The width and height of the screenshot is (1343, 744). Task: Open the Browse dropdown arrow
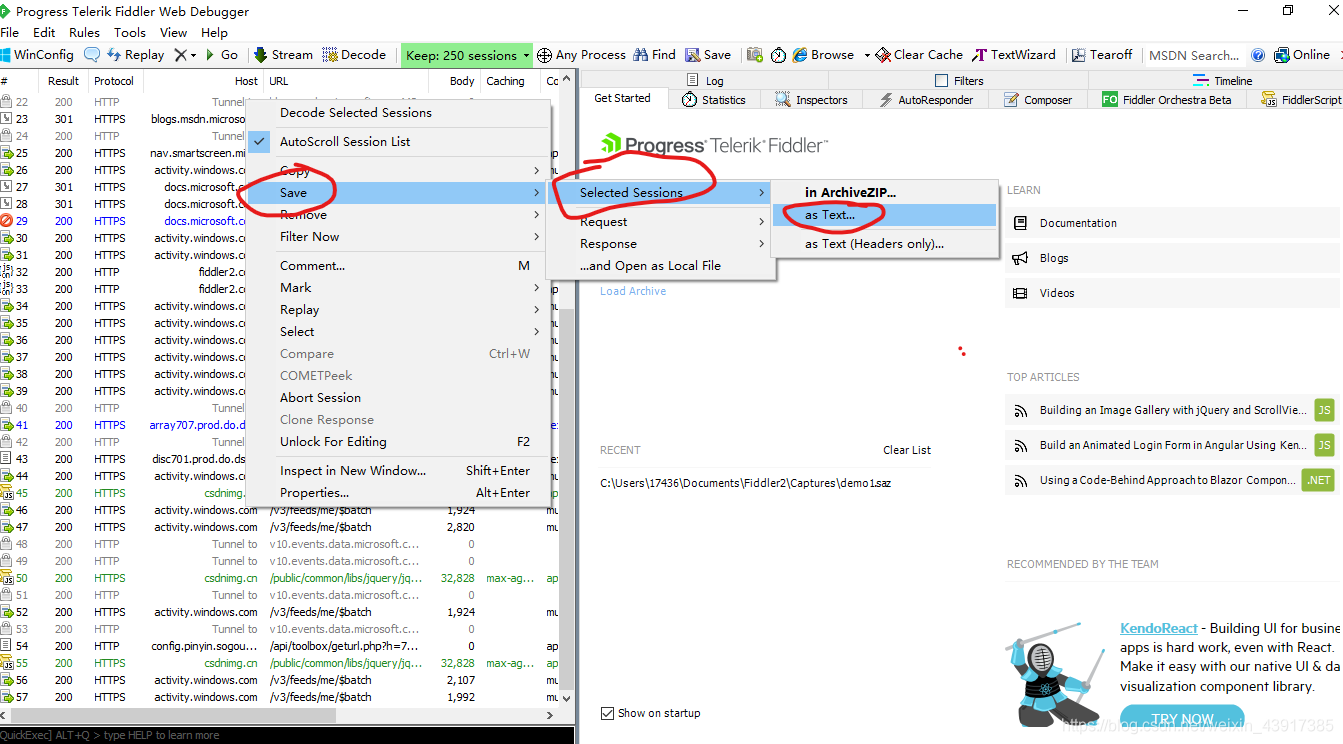(x=867, y=55)
